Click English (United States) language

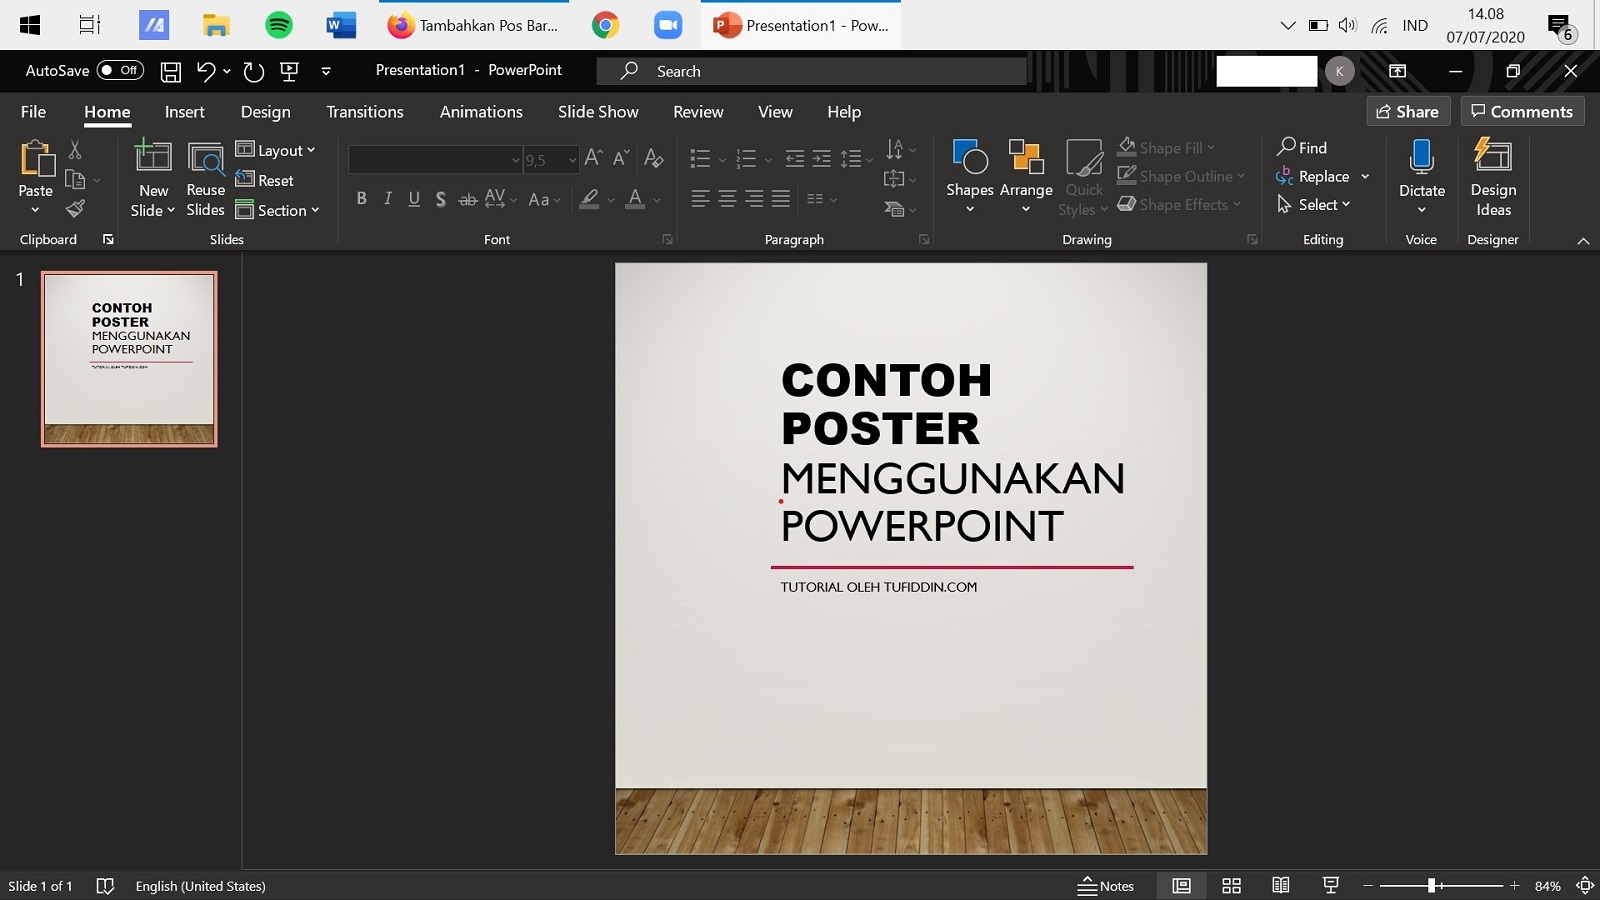(x=200, y=886)
